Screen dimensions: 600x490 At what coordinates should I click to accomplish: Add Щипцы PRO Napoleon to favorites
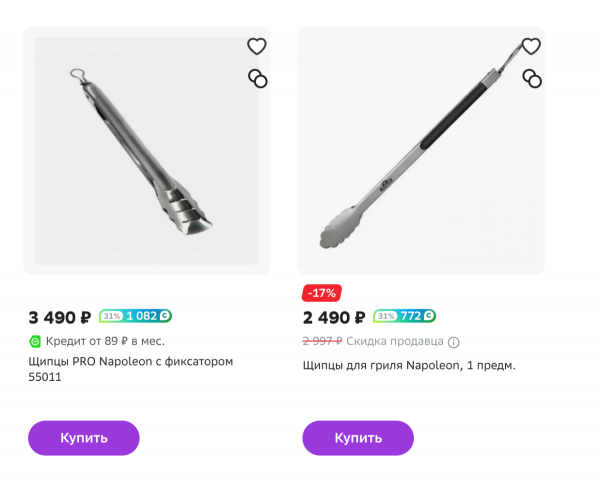pos(257,46)
